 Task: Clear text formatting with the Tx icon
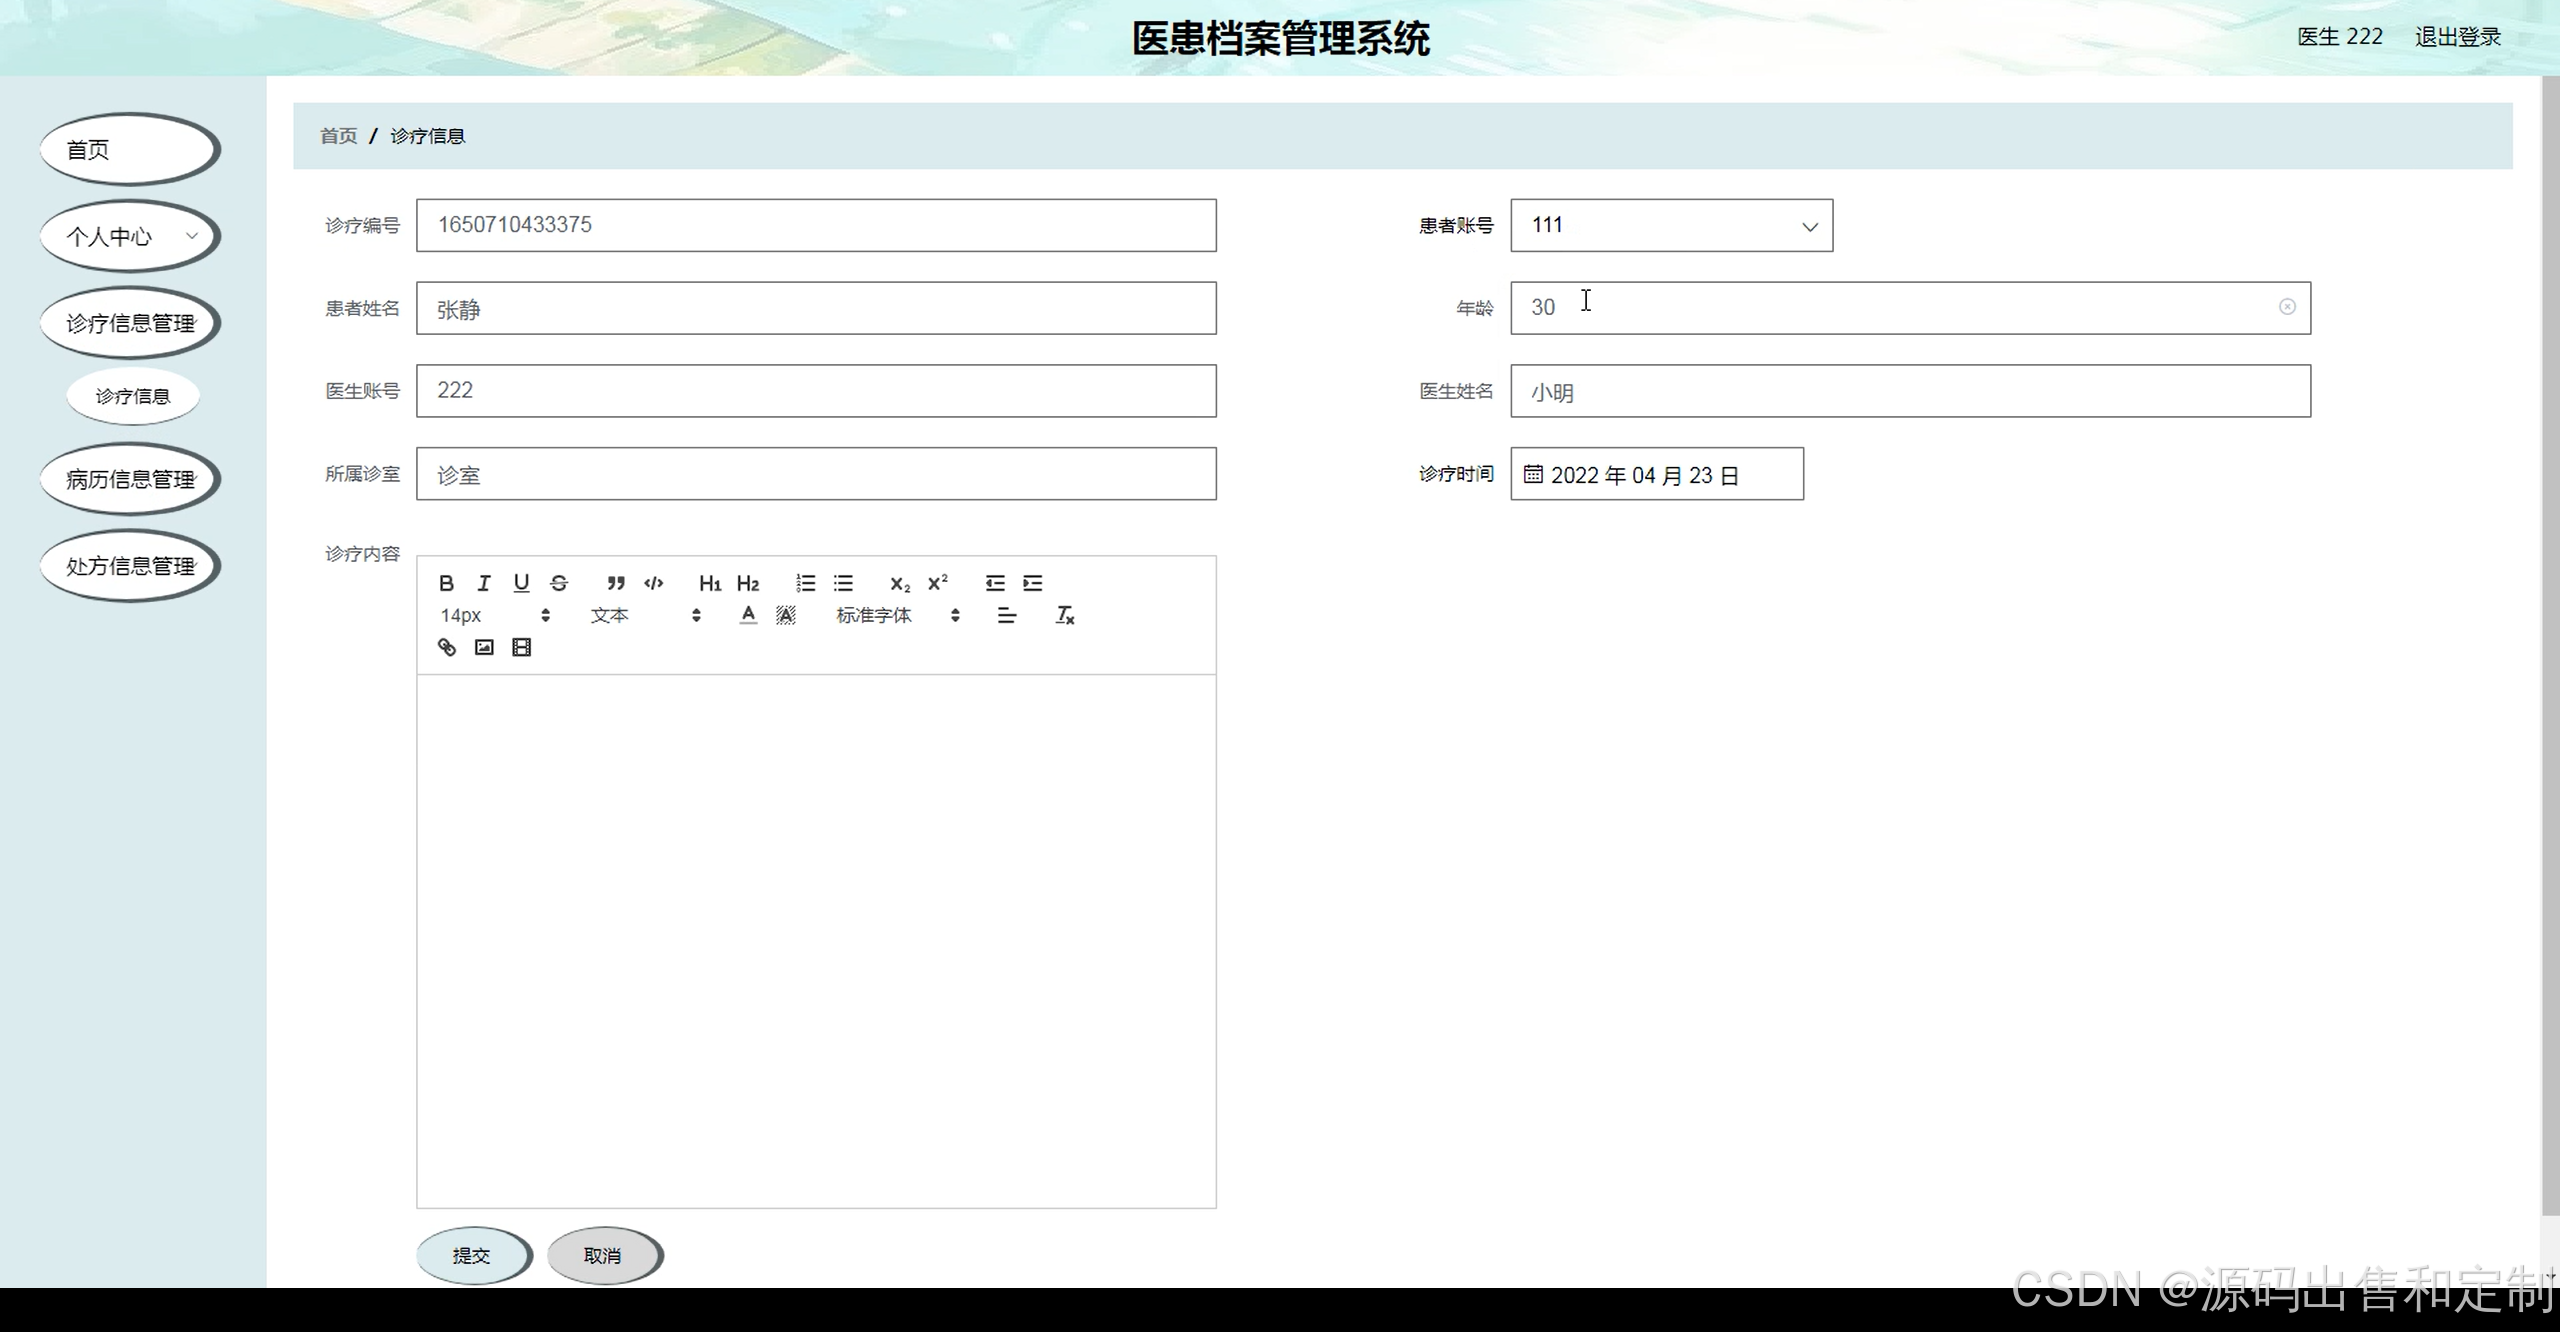[x=1065, y=615]
